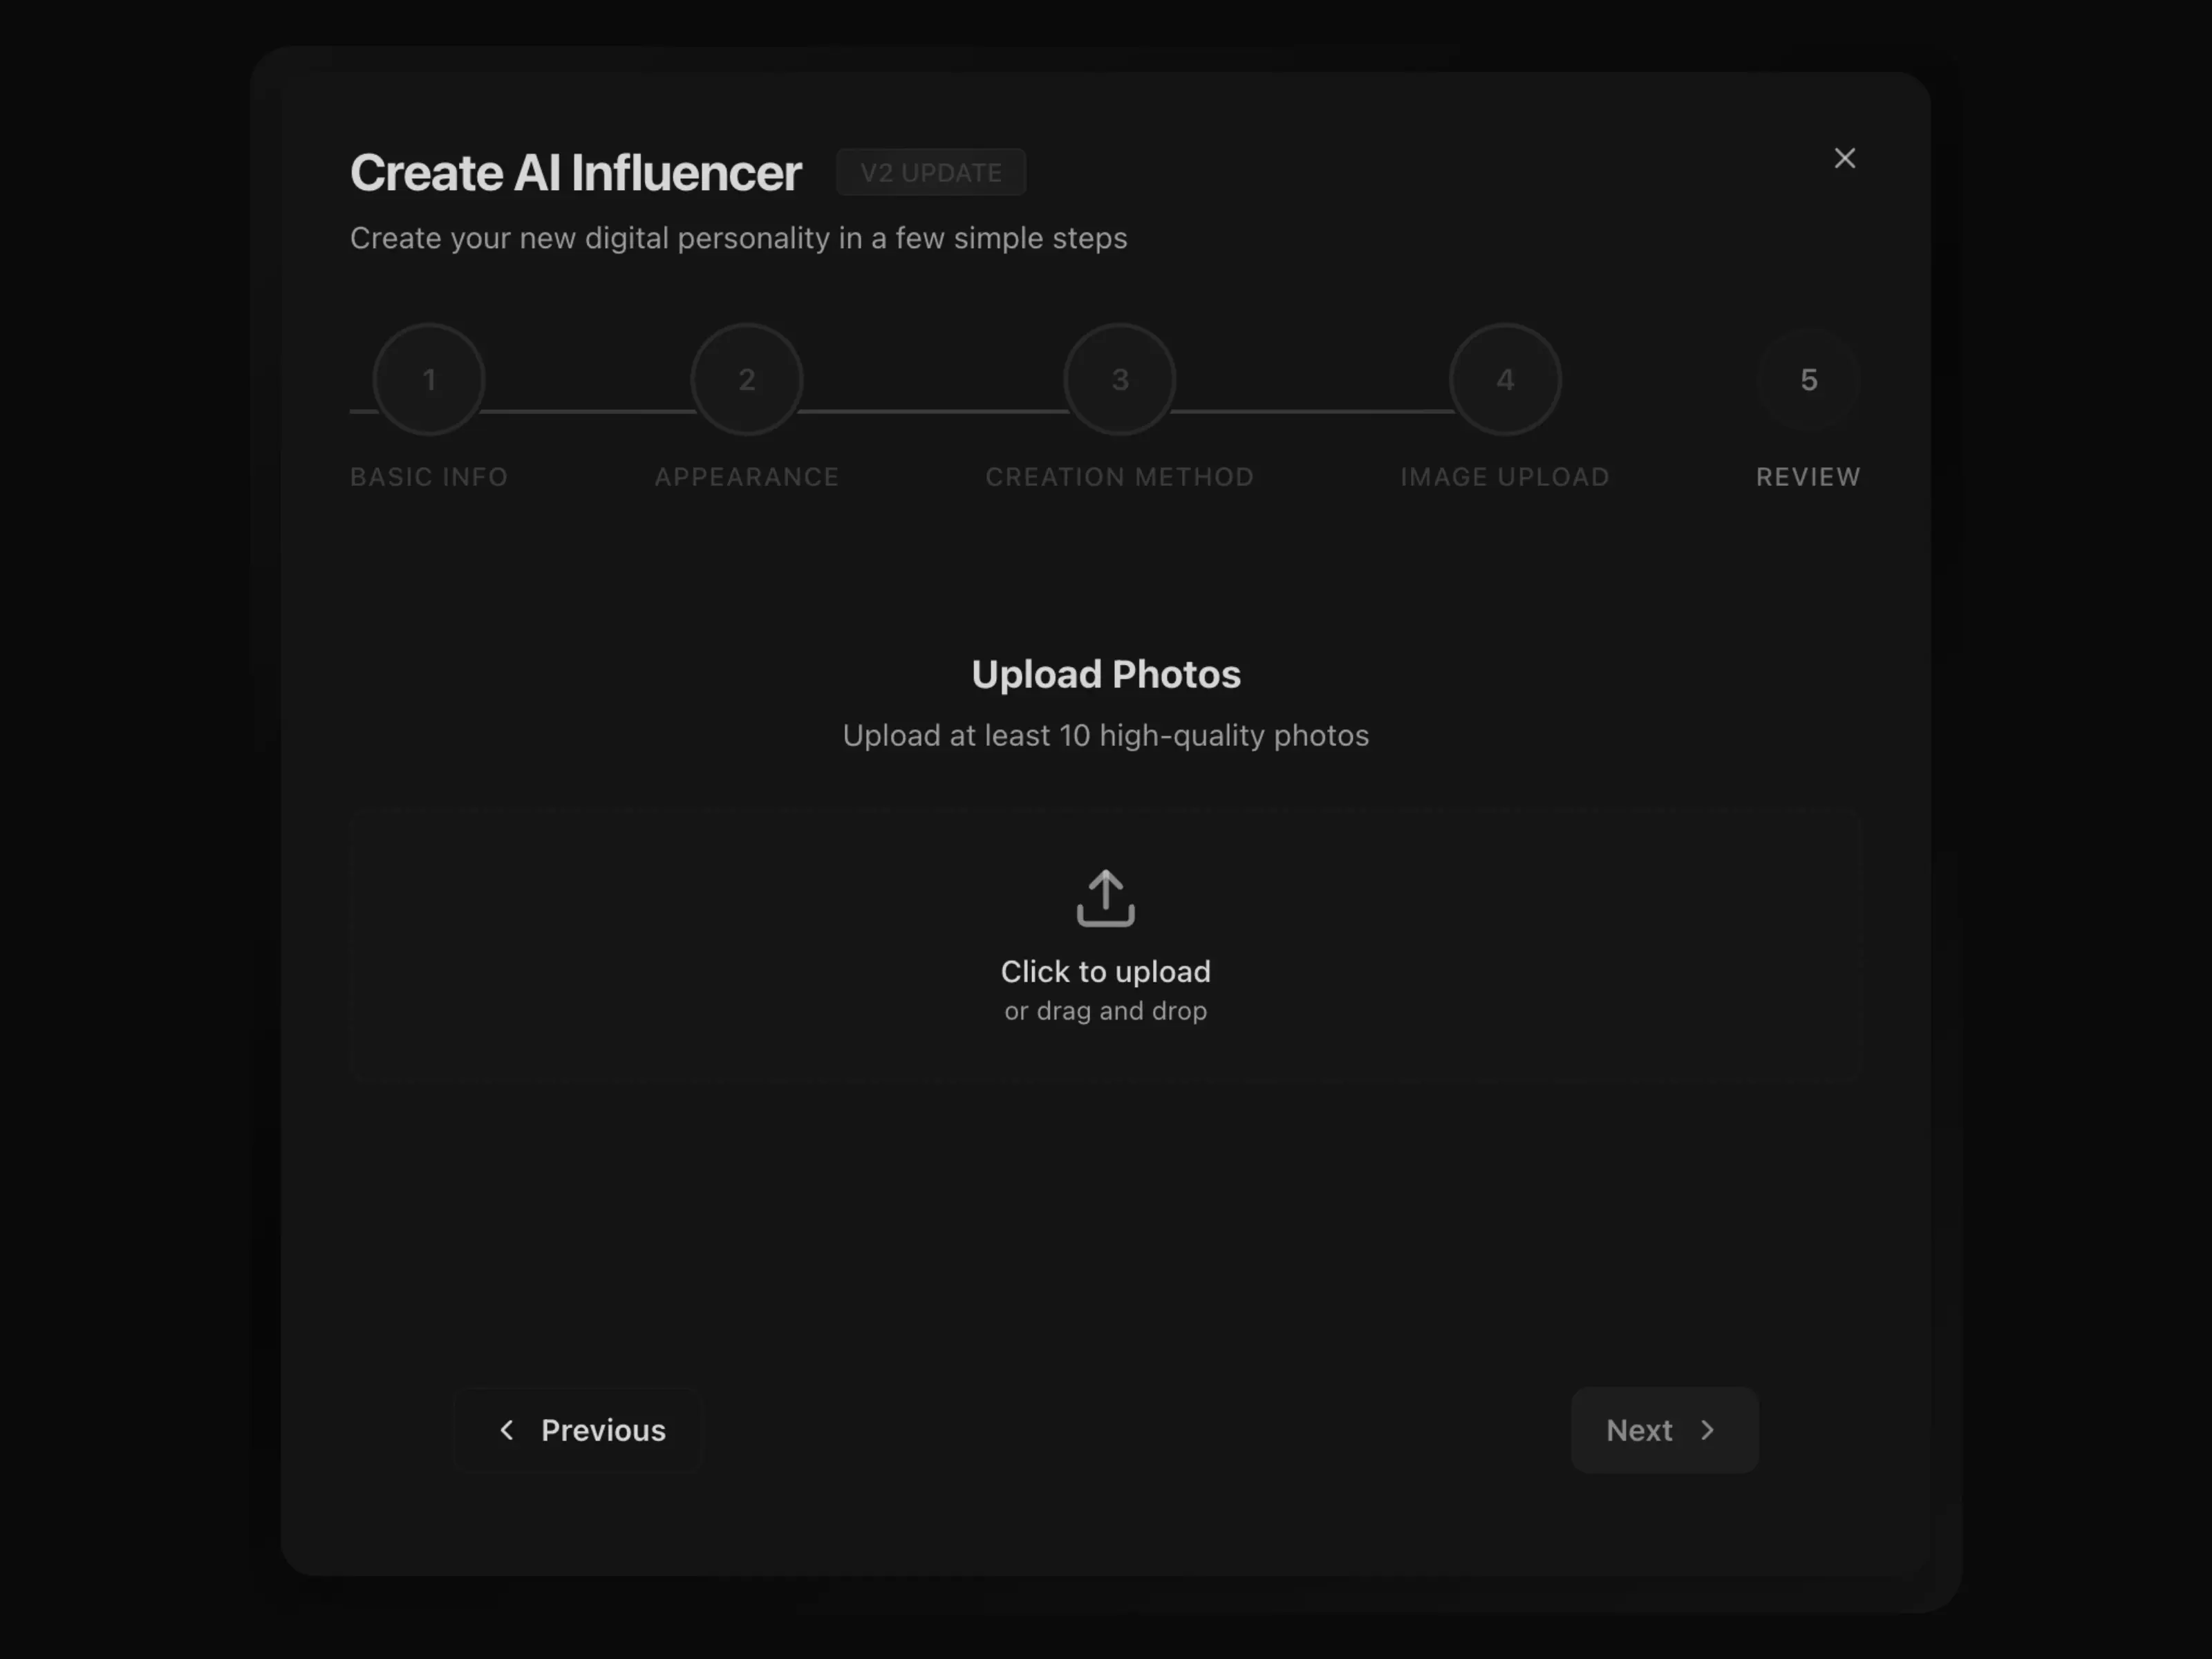Click the Previous button
The width and height of the screenshot is (2212, 1659).
coord(580,1430)
